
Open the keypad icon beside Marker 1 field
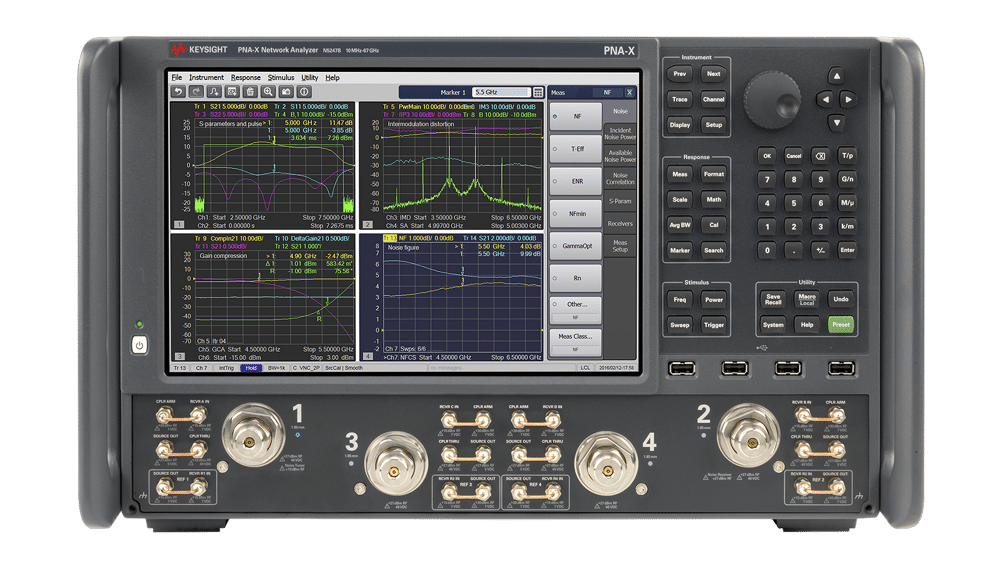point(538,92)
